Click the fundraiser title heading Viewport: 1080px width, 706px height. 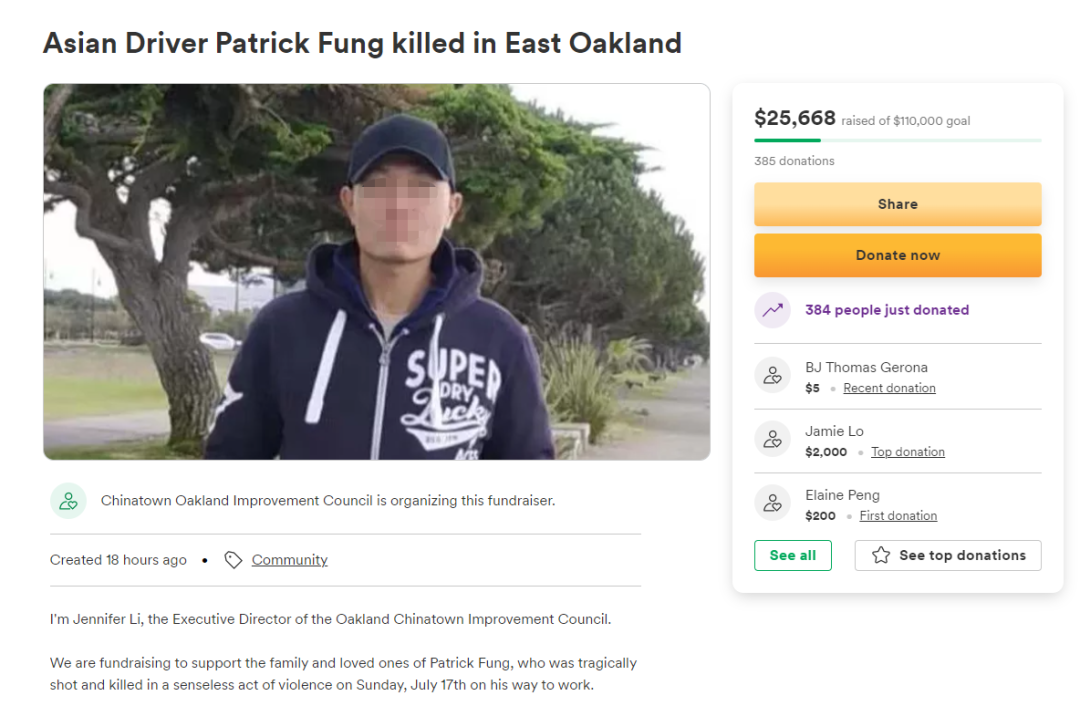pyautogui.click(x=362, y=43)
